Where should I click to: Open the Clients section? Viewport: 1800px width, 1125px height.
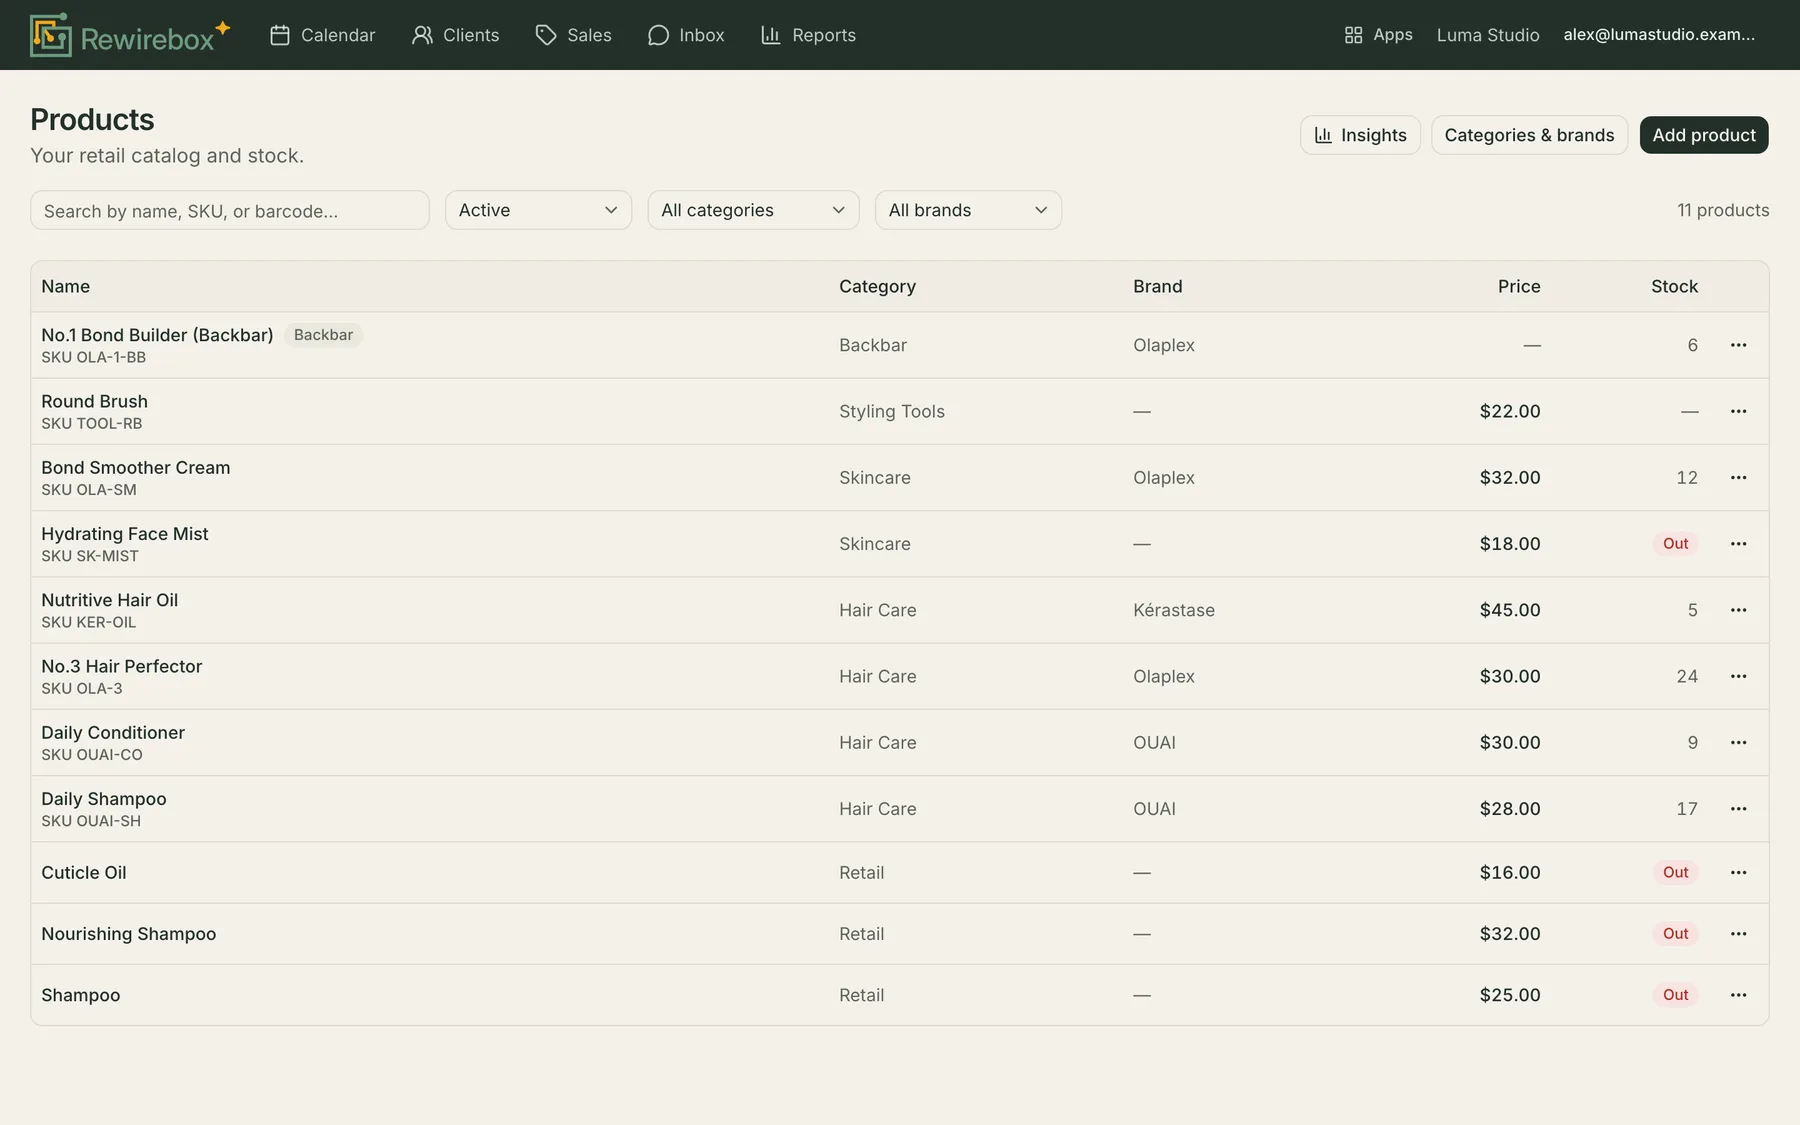click(456, 35)
